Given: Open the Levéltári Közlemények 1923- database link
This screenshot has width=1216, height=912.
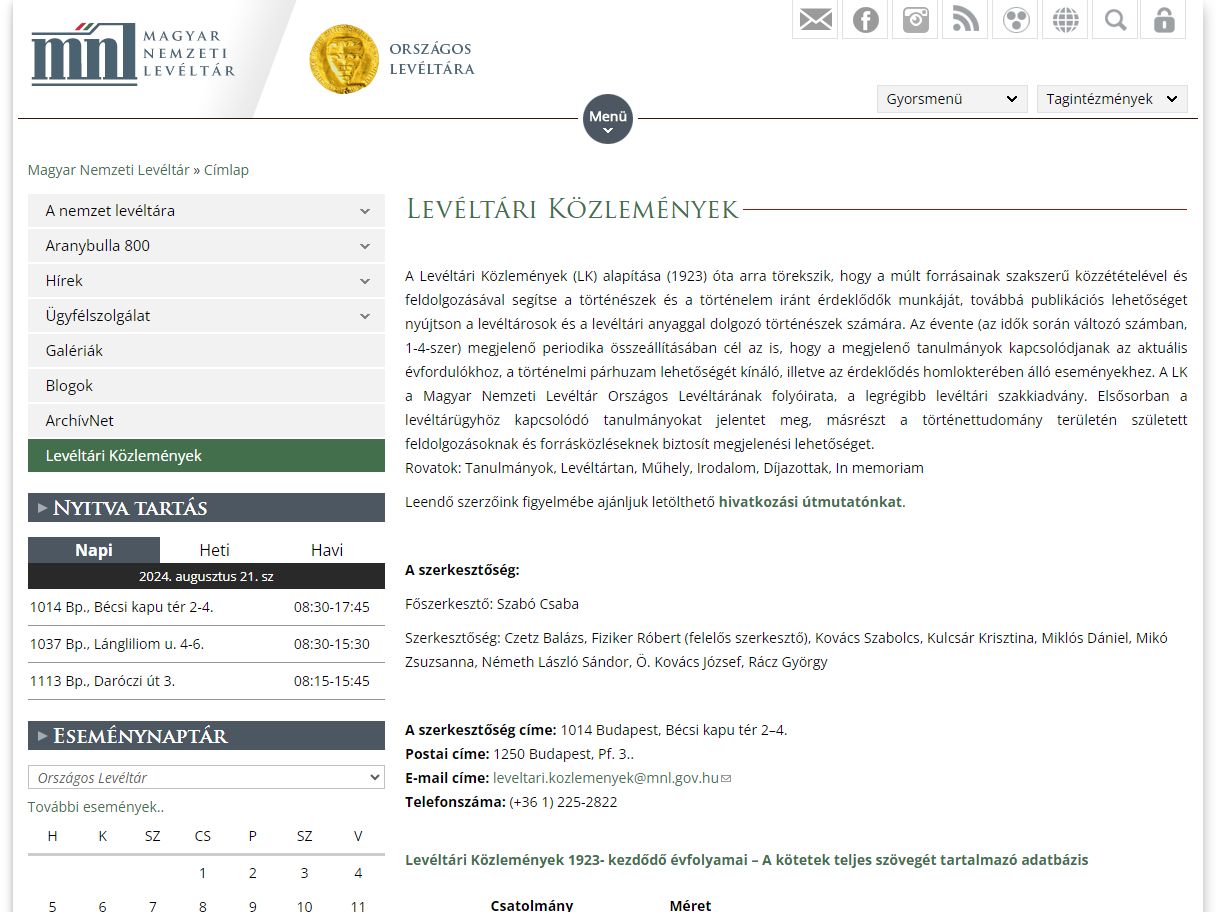Looking at the screenshot, I should (747, 860).
